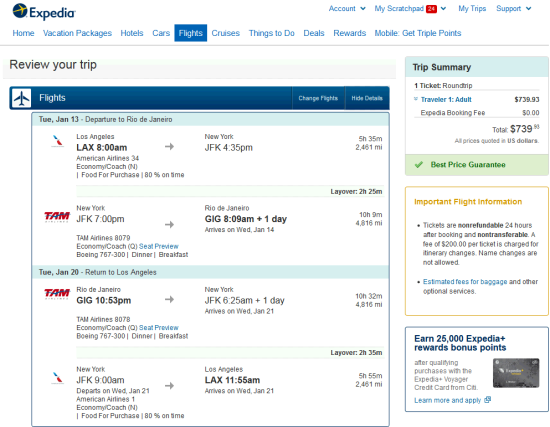Select the Hotels tab
The image size is (550, 427).
click(132, 33)
